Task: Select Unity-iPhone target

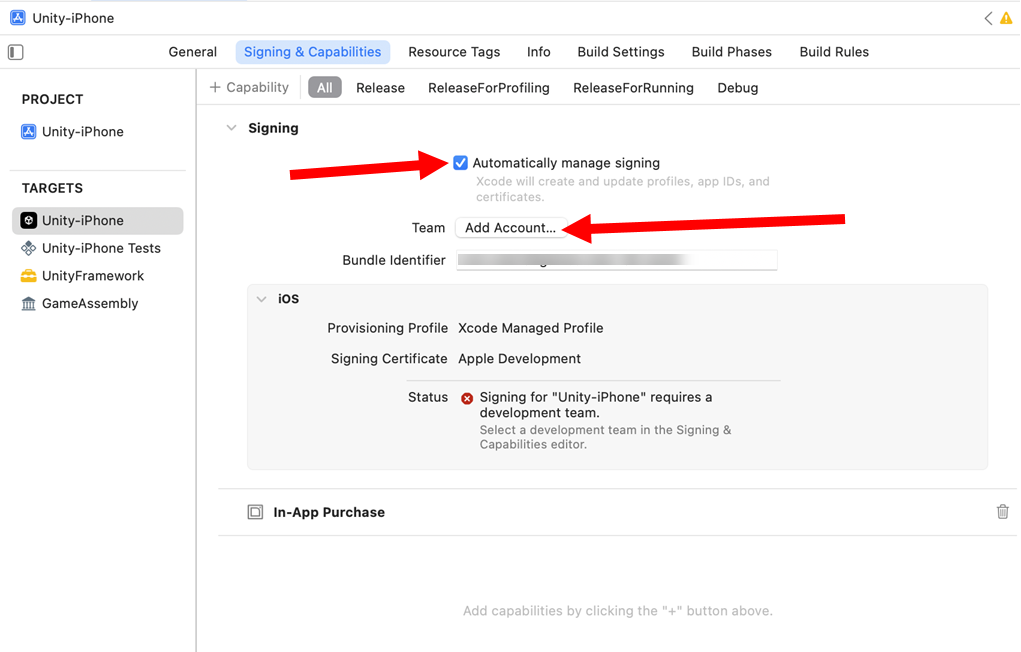Action: click(98, 221)
